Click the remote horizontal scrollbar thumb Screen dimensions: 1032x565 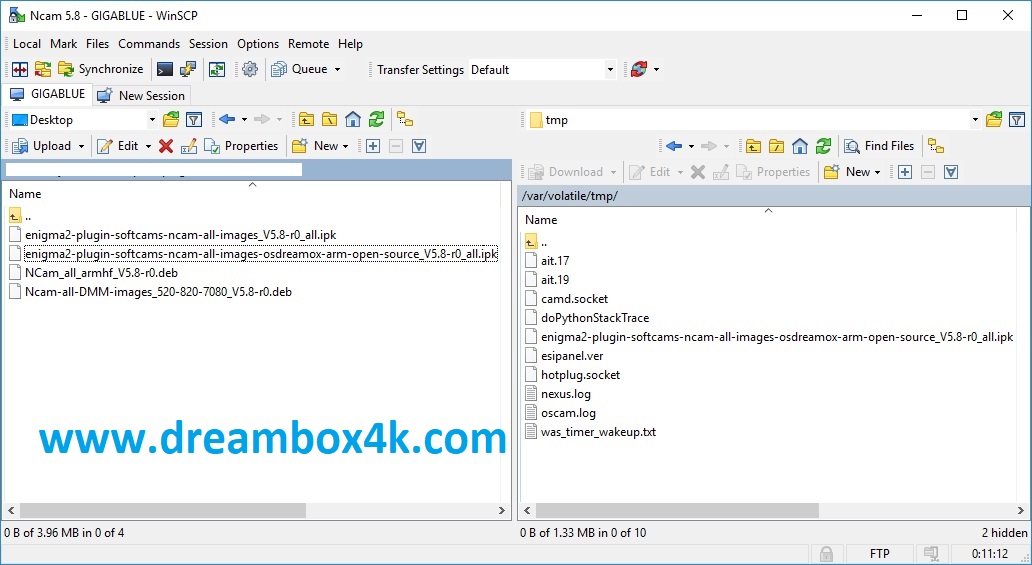(677, 510)
